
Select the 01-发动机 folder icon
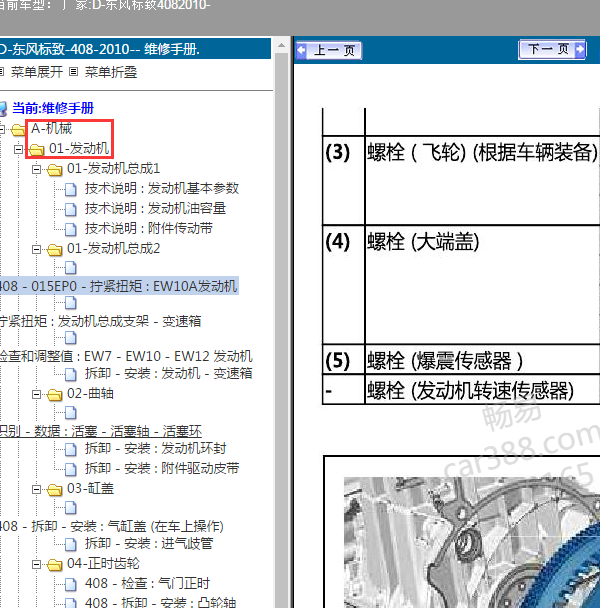36,150
